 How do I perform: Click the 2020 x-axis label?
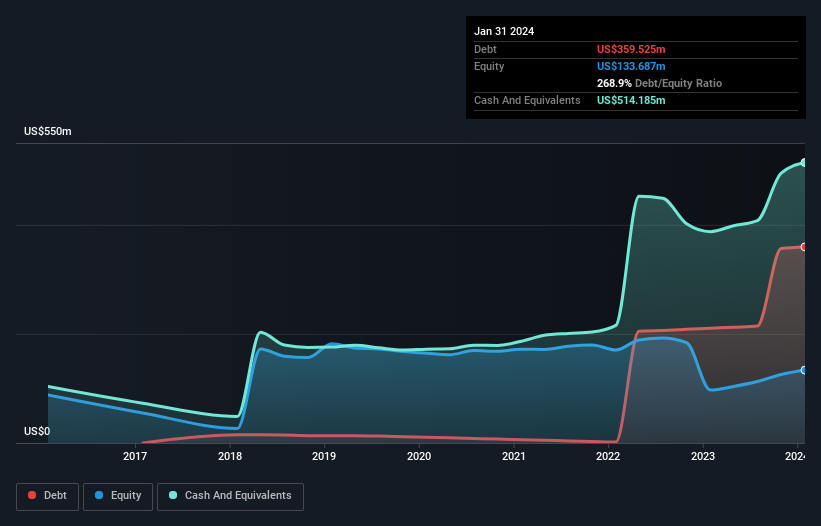pos(419,456)
